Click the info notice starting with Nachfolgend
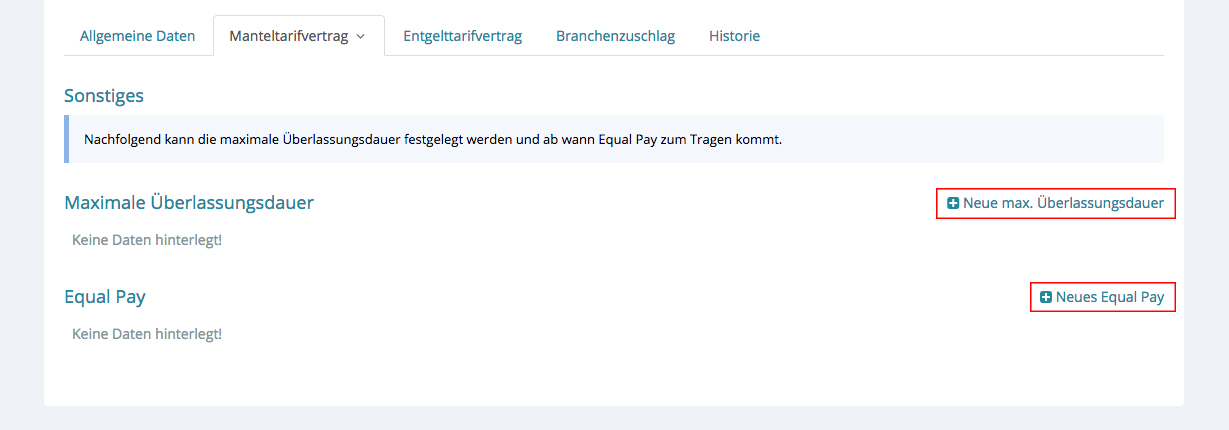Image resolution: width=1229 pixels, height=430 pixels. [x=432, y=139]
